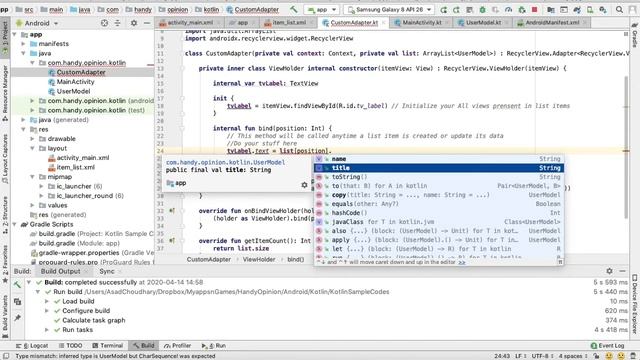Image resolution: width=640 pixels, height=360 pixels.
Task: Open Project panel gear settings
Action: pos(134,23)
